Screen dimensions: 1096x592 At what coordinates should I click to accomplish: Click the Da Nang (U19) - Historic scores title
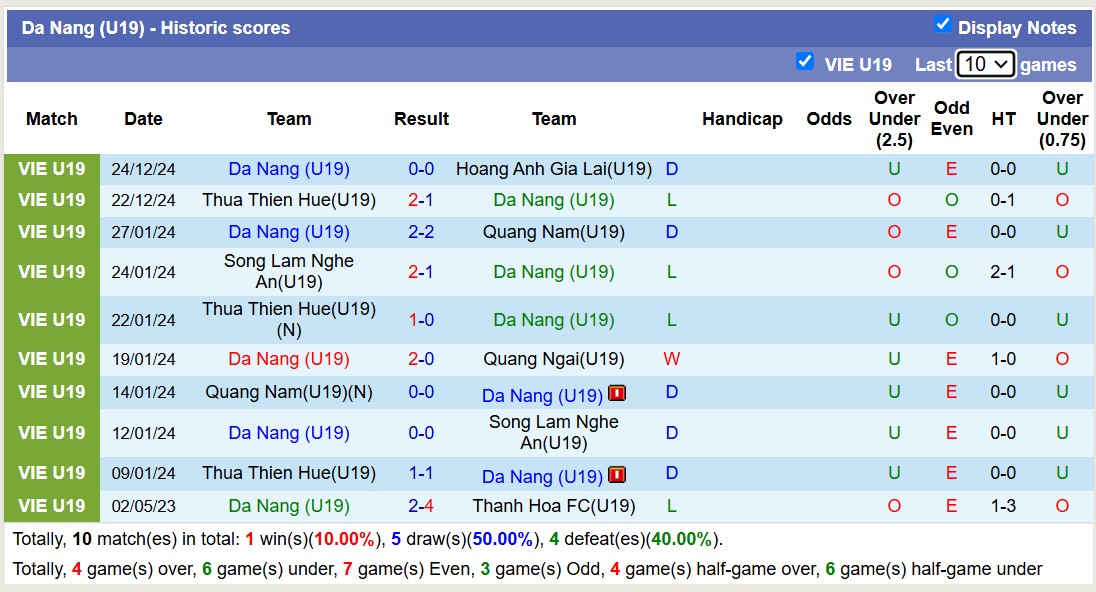(153, 27)
